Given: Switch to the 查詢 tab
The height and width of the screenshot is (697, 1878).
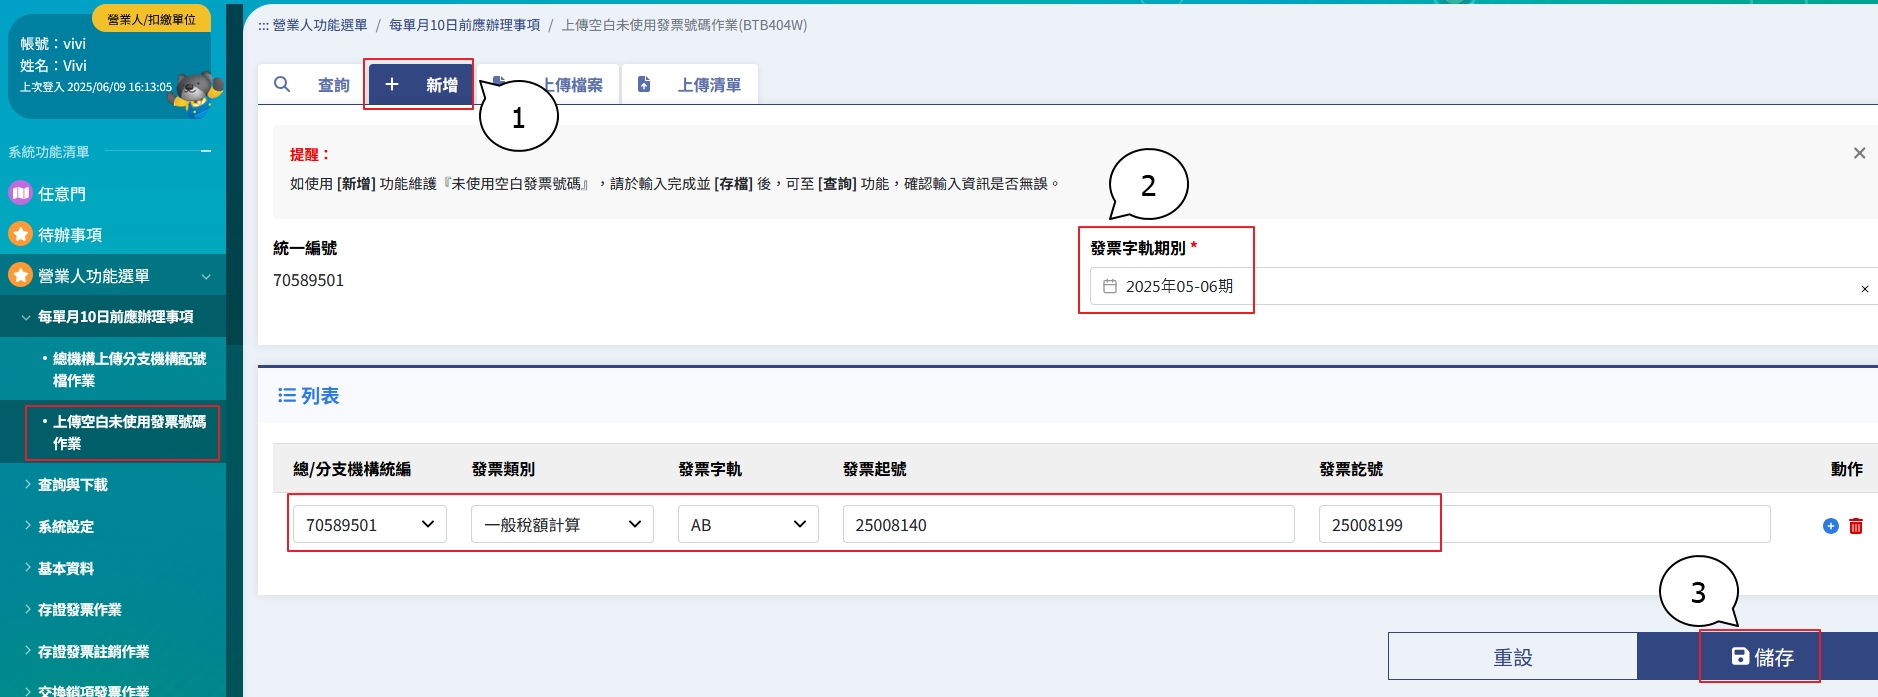Looking at the screenshot, I should click(x=312, y=85).
